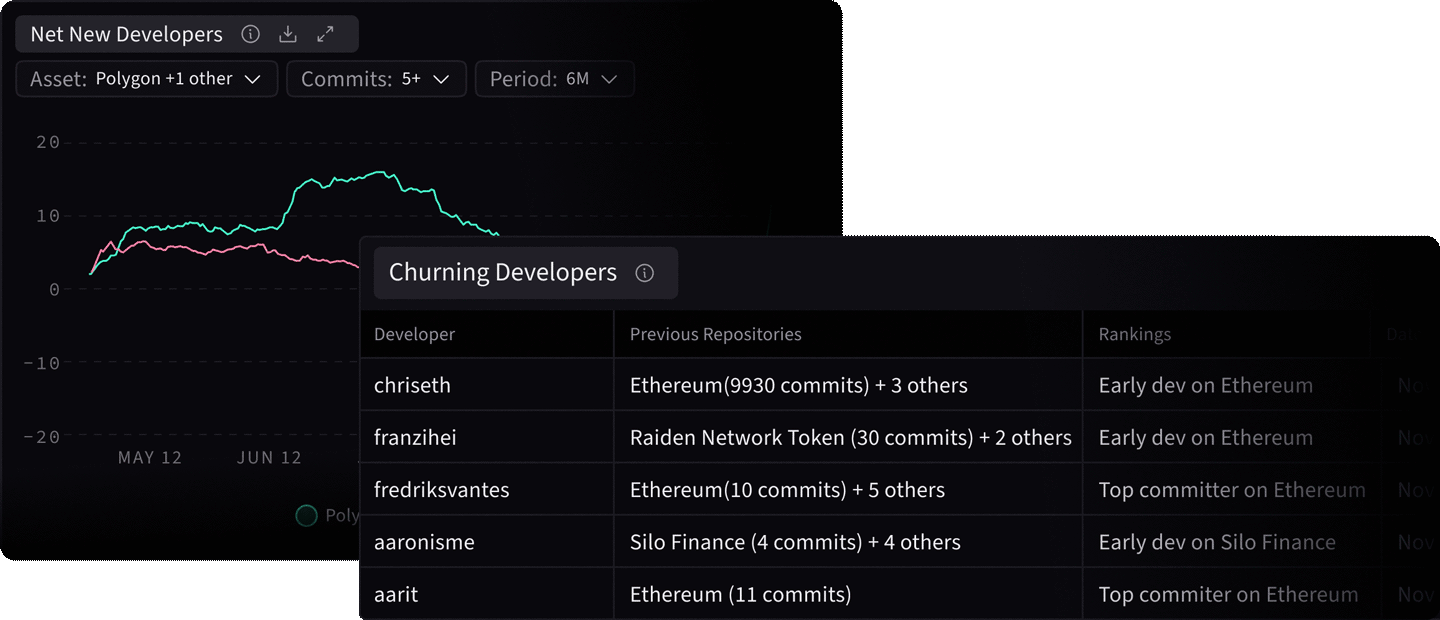Screen dimensions: 1440x620
Task: Click the Previous Repositories column header
Action: click(715, 334)
